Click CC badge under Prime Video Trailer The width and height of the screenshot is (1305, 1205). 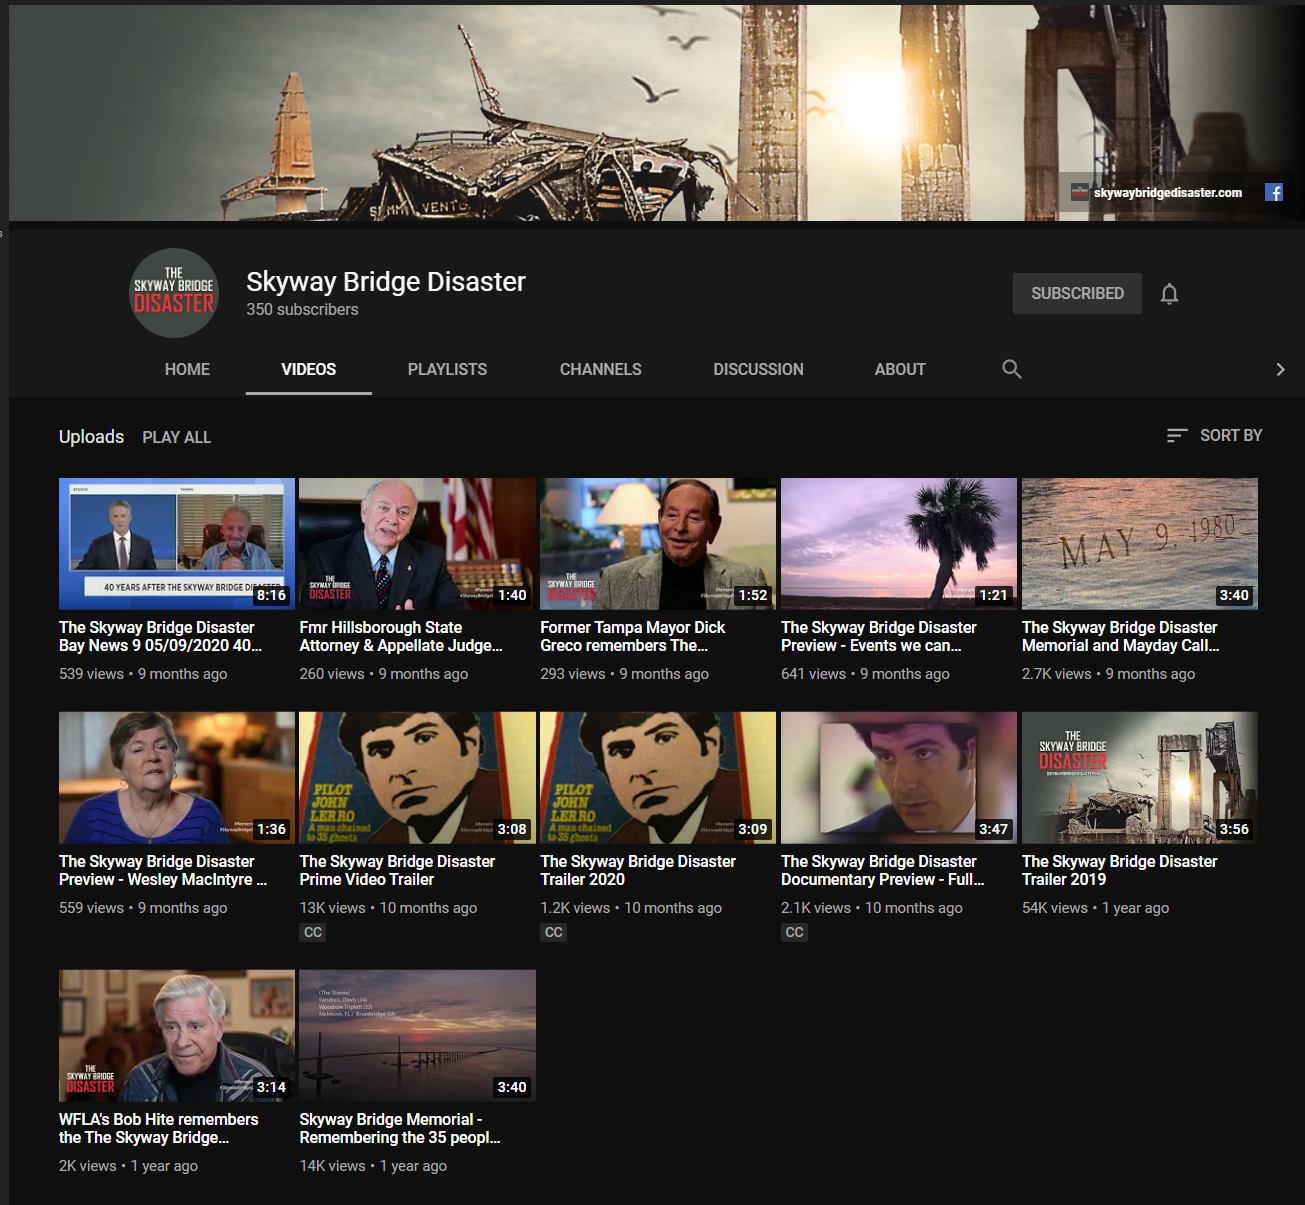313,932
